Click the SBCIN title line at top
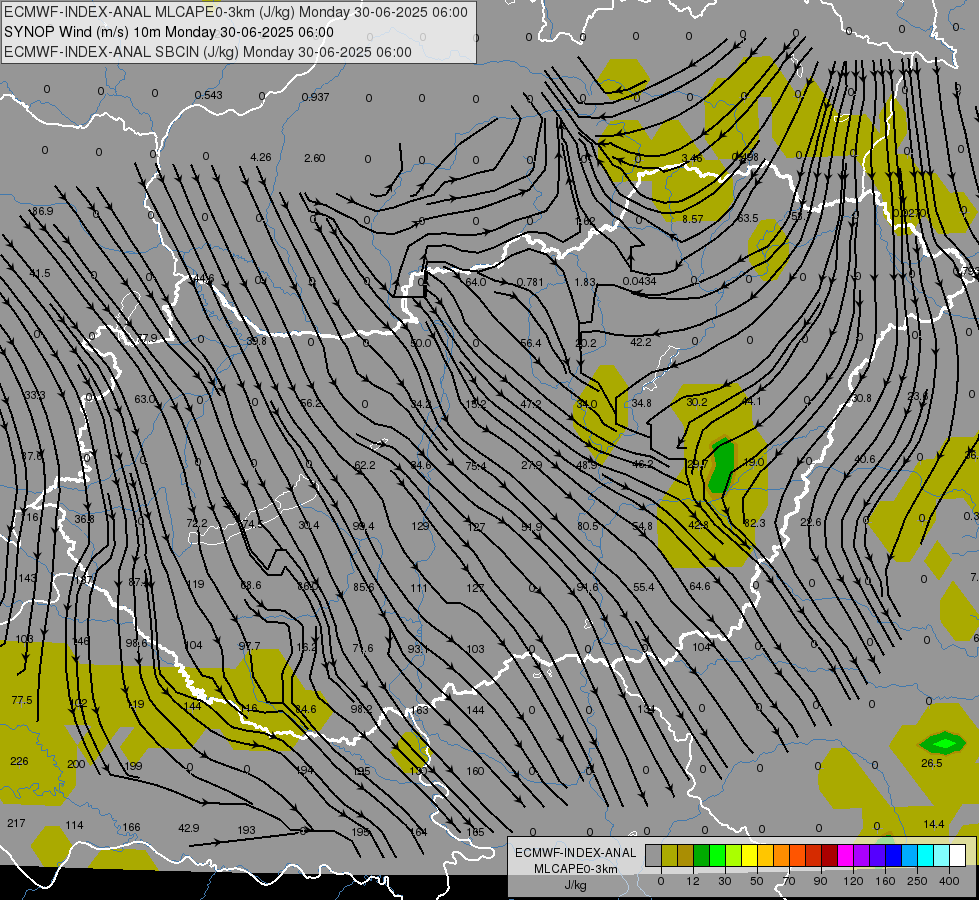Screen dimensions: 979x900 [208, 52]
